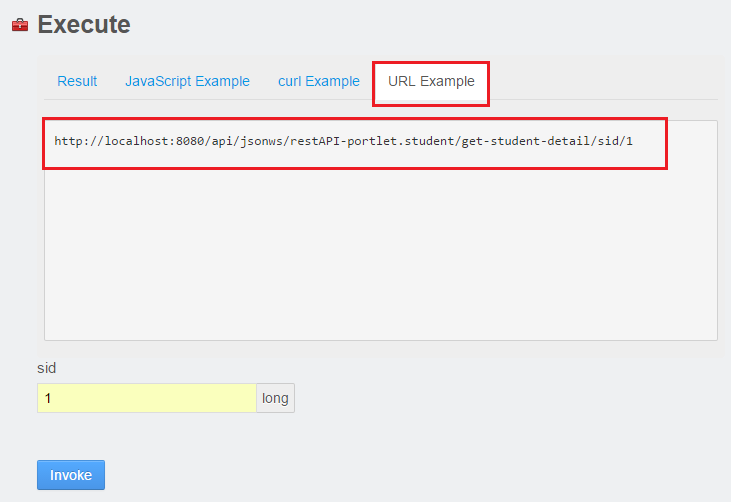Click 'localhost:8080' within the example URL
Viewport: 731px width, 502px height.
point(154,141)
